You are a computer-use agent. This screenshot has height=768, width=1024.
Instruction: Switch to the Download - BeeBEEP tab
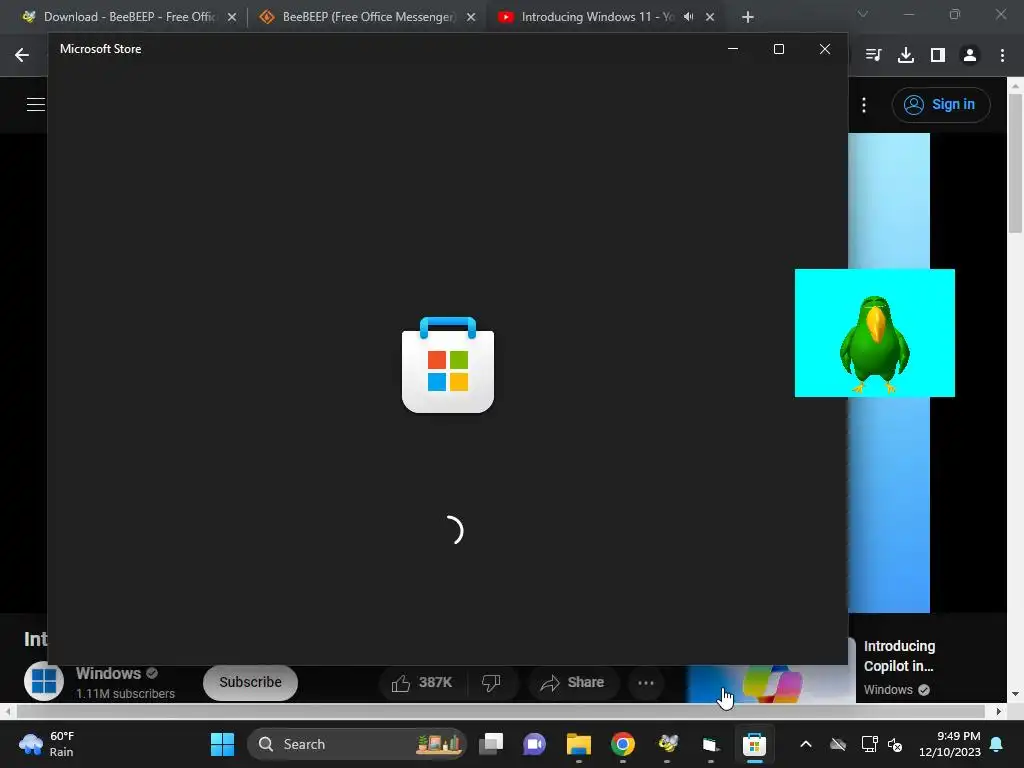click(x=129, y=17)
